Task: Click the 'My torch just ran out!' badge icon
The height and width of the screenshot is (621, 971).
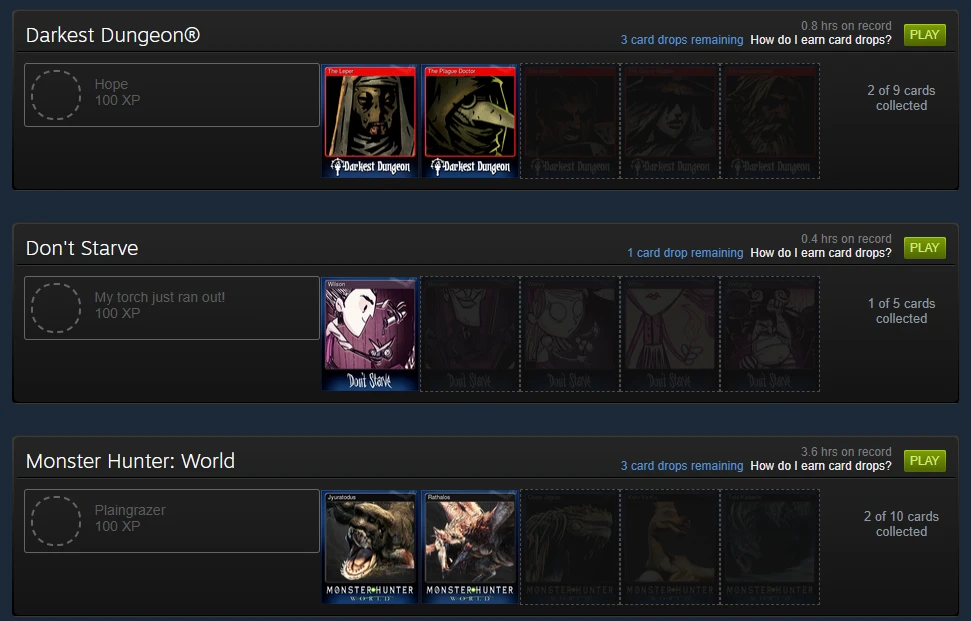Action: click(x=56, y=308)
